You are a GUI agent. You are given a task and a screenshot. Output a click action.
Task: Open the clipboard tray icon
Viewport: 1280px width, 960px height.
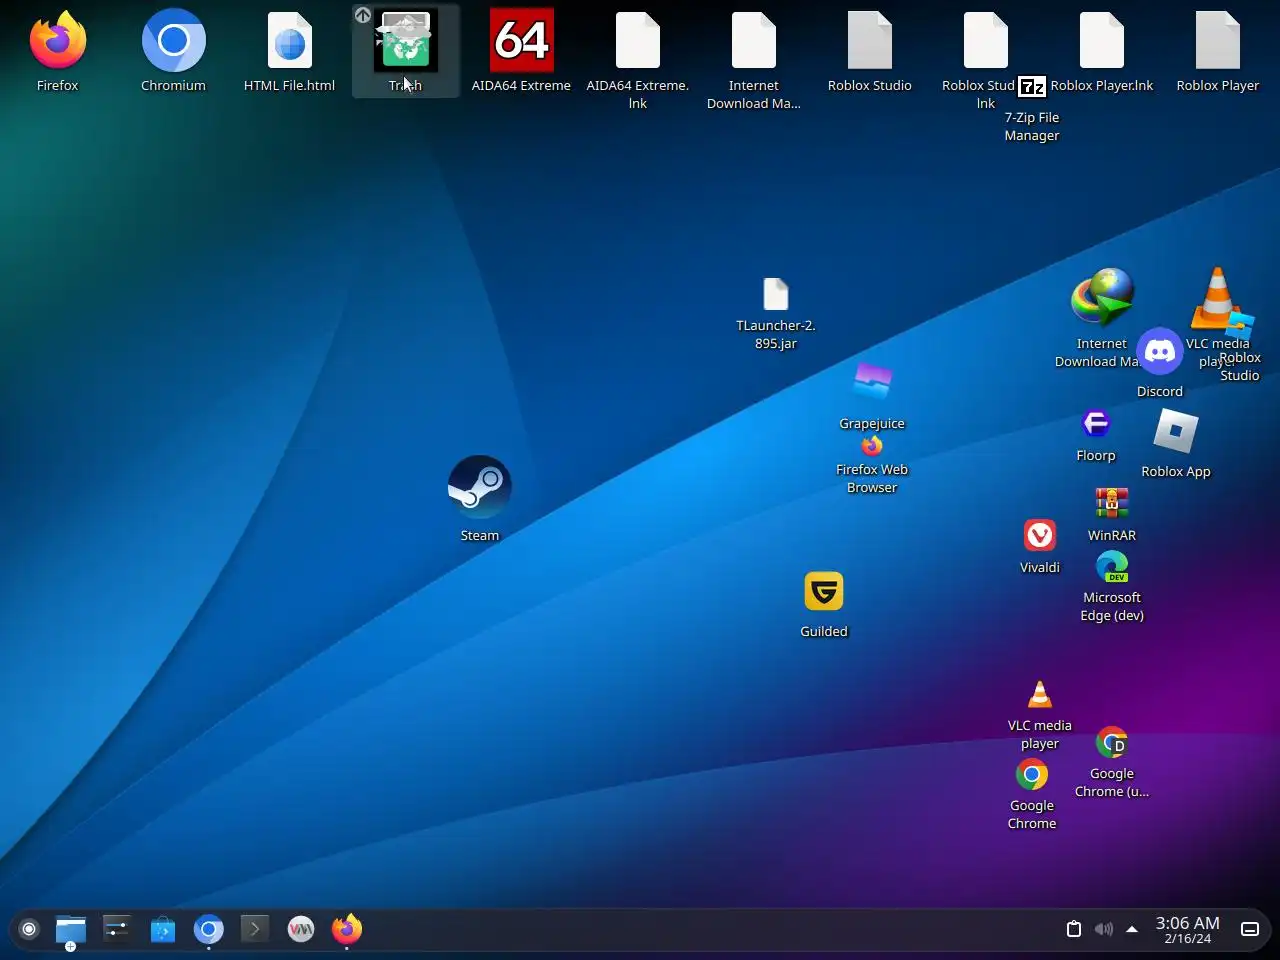click(1074, 929)
